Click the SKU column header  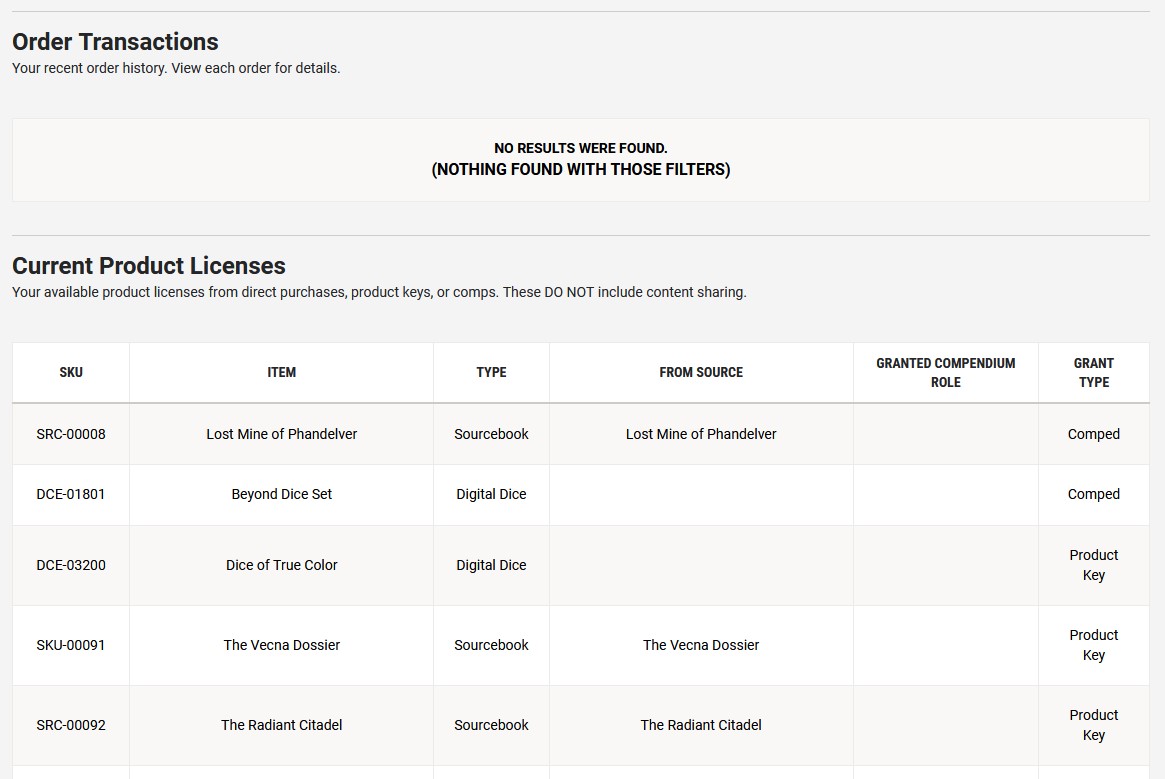(71, 372)
